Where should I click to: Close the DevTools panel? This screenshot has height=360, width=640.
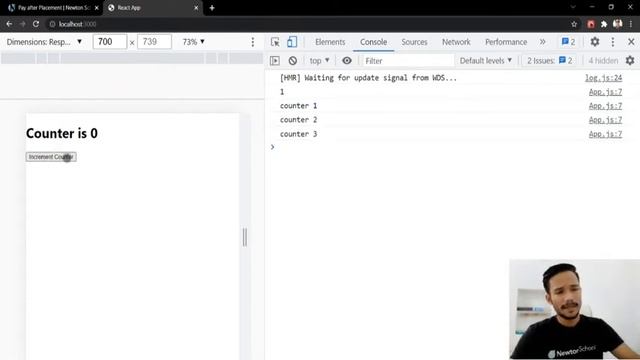tap(631, 42)
